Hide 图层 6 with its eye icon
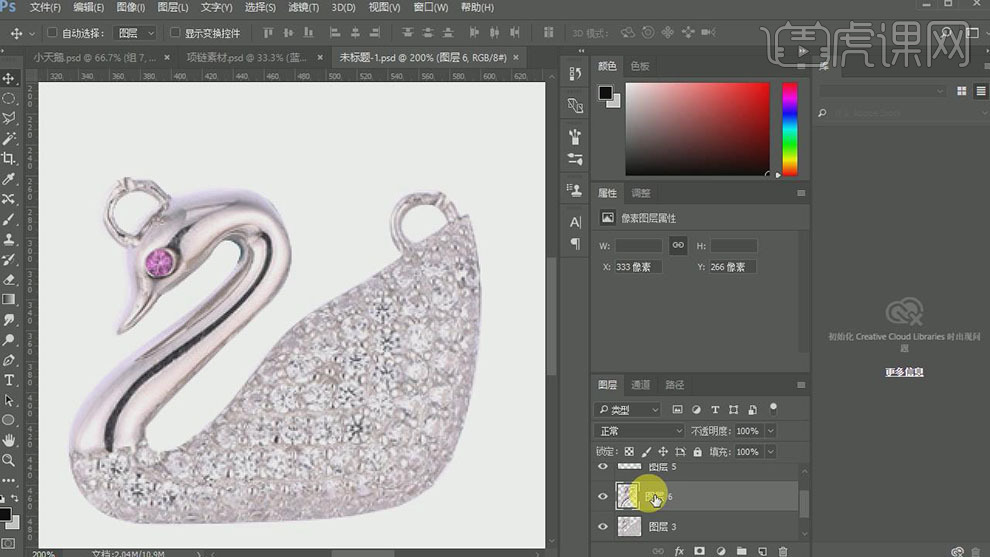The image size is (990, 557). point(603,496)
